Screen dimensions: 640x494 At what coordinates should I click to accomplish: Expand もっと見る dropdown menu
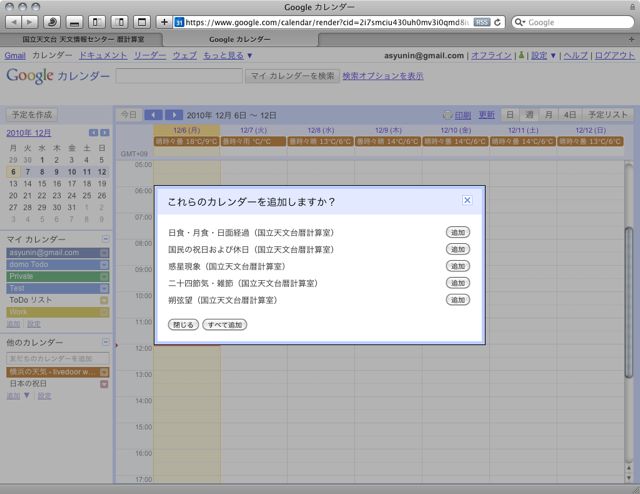(x=228, y=56)
